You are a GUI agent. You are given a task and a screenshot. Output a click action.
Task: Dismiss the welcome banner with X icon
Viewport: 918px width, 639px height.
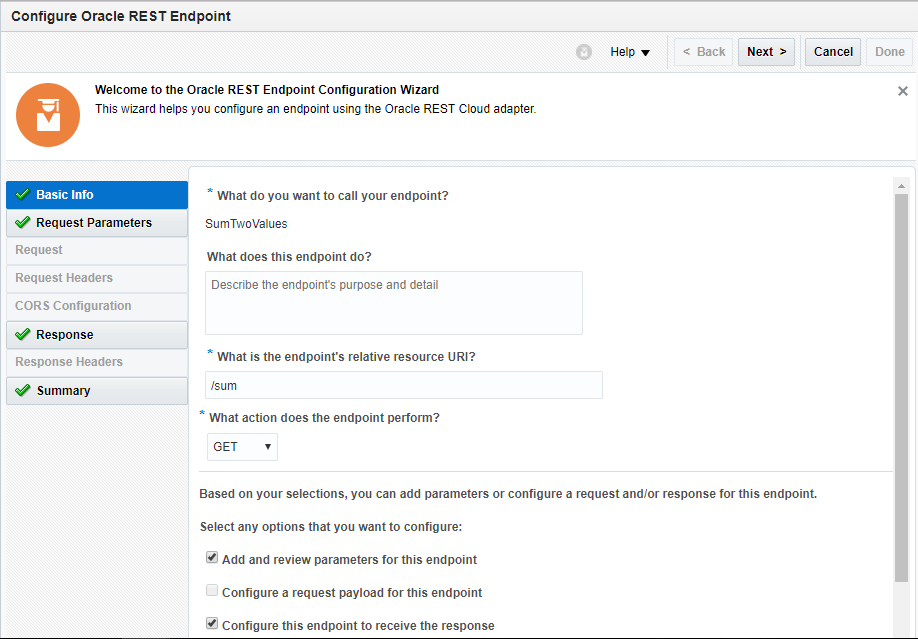pyautogui.click(x=903, y=91)
